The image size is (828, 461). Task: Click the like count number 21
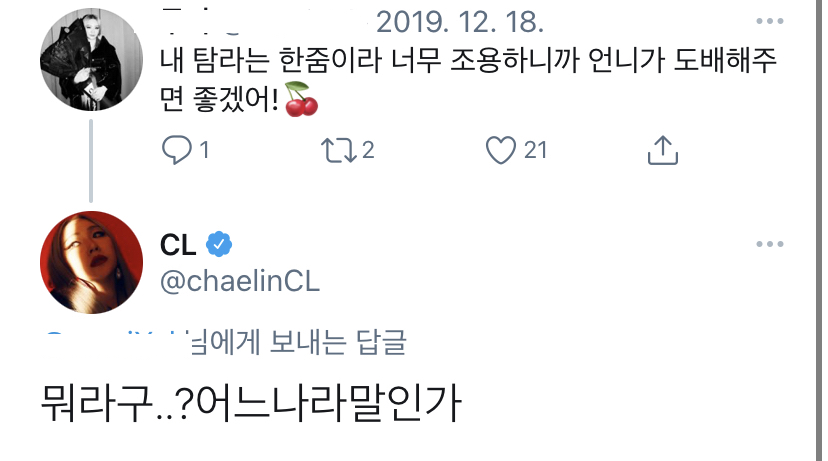pos(536,150)
